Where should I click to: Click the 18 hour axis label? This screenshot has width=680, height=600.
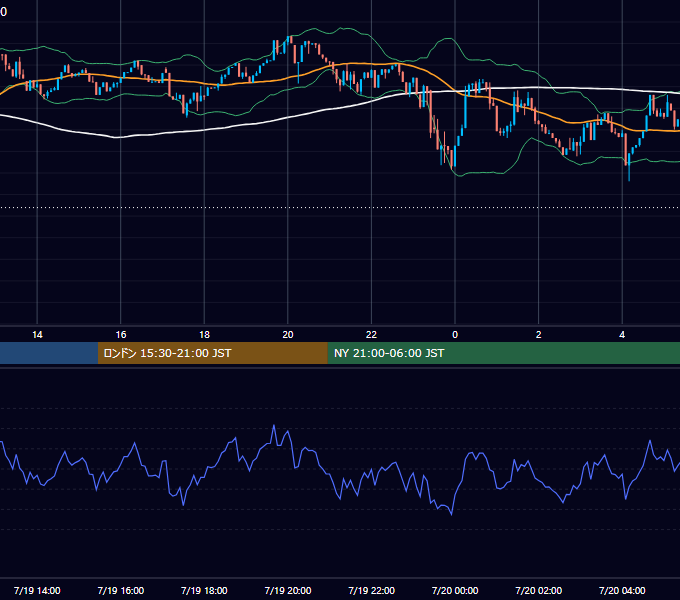click(204, 335)
